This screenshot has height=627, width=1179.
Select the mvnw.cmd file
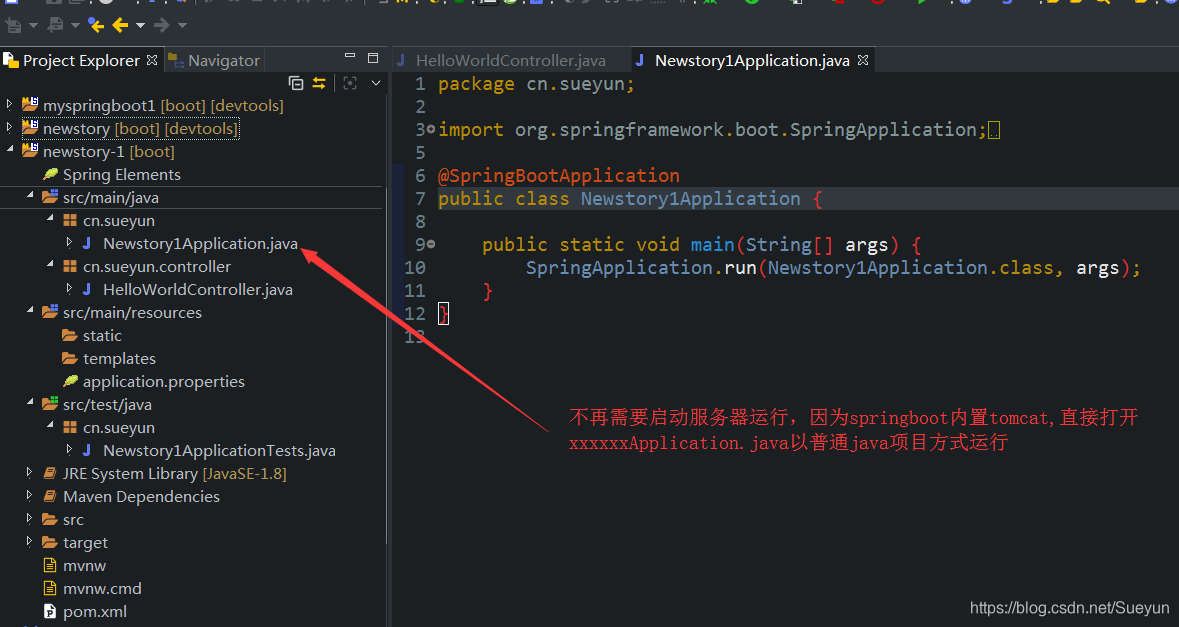(x=102, y=589)
